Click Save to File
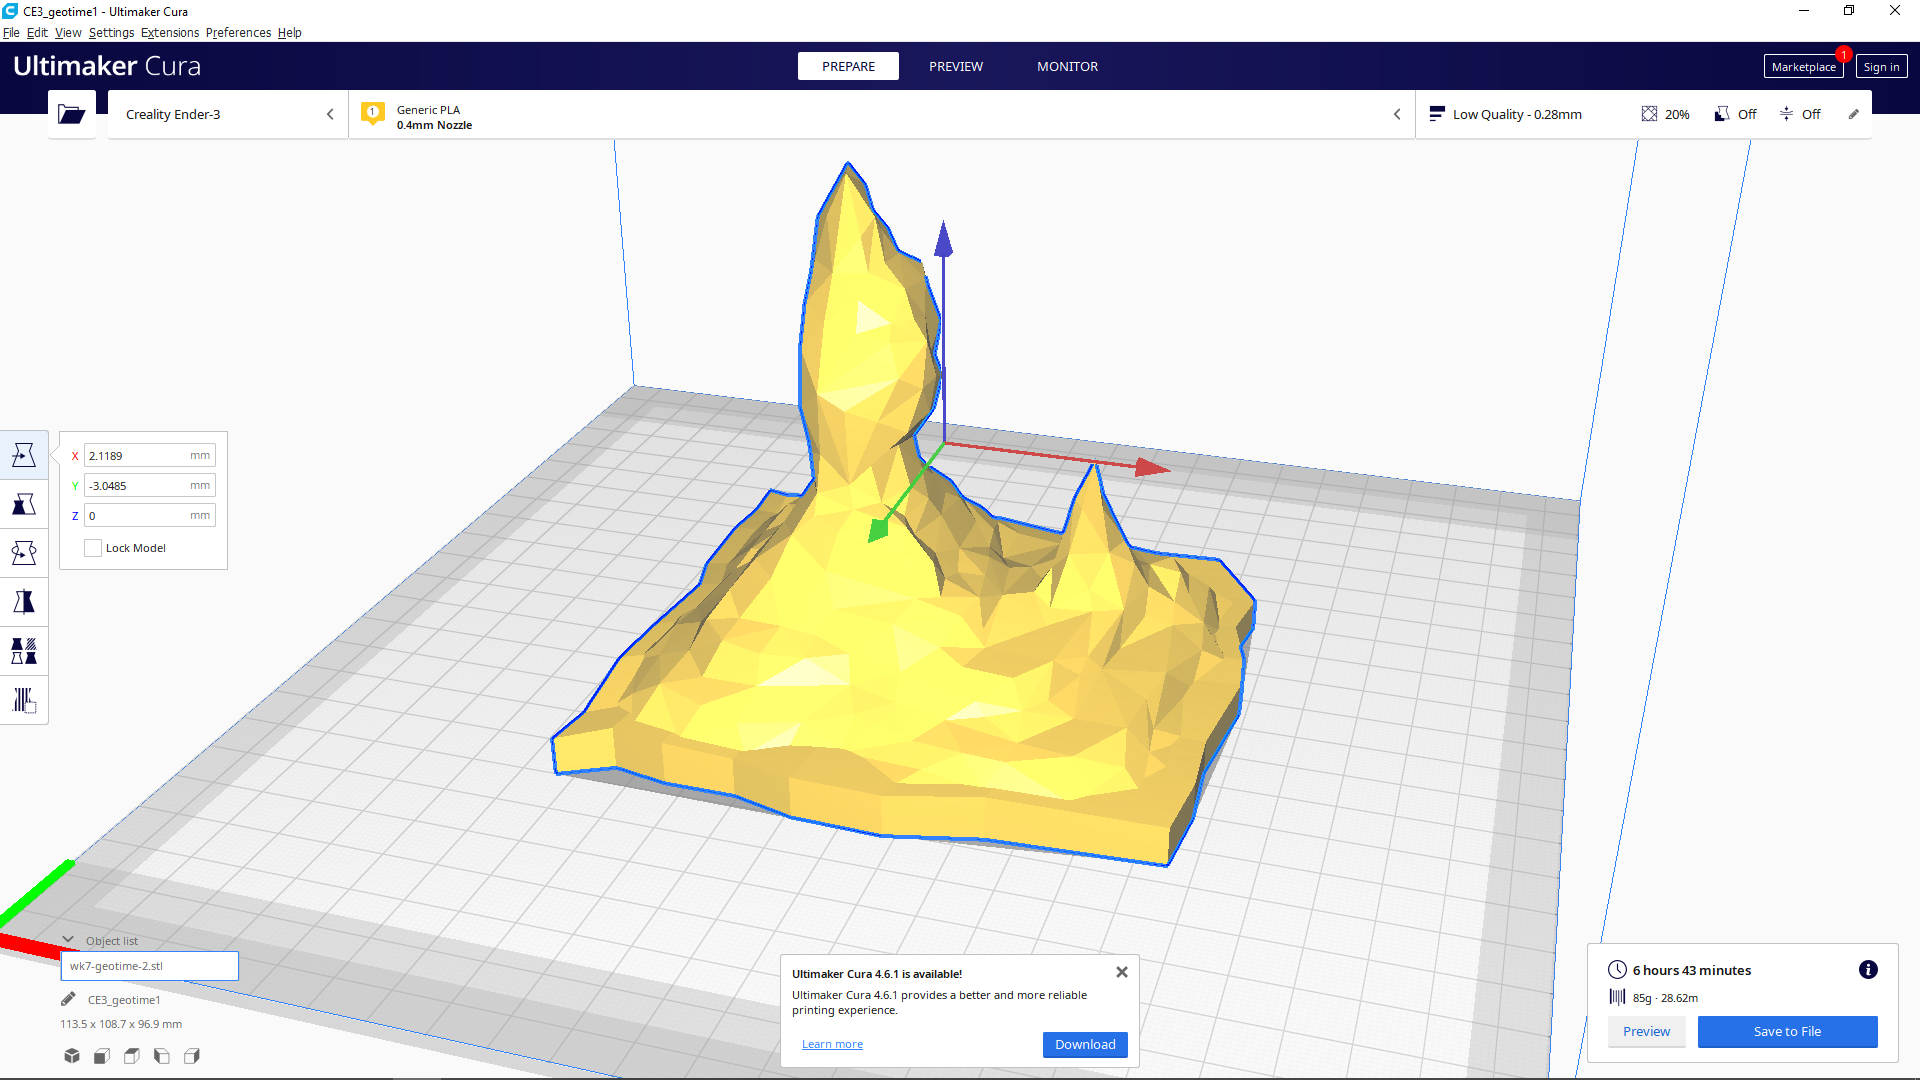The image size is (1920, 1080). tap(1787, 1031)
